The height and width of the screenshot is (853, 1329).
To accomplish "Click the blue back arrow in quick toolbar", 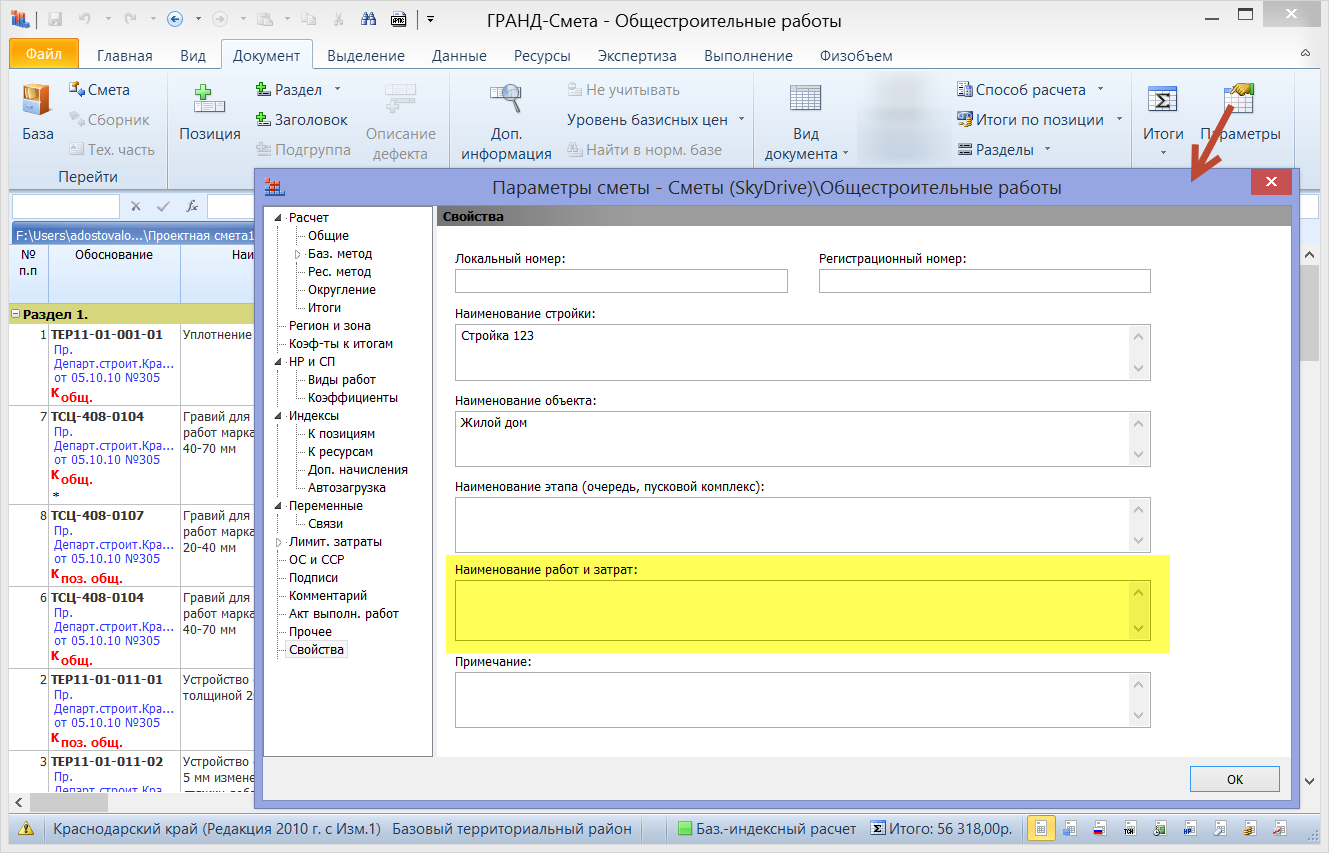I will pos(174,19).
